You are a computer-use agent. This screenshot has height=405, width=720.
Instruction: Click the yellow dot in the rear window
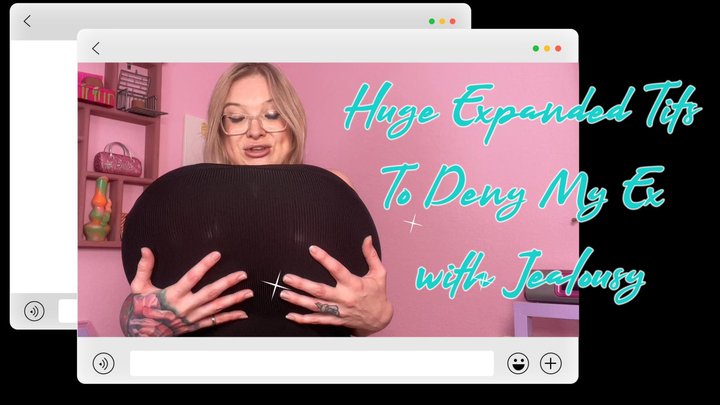[x=442, y=21]
